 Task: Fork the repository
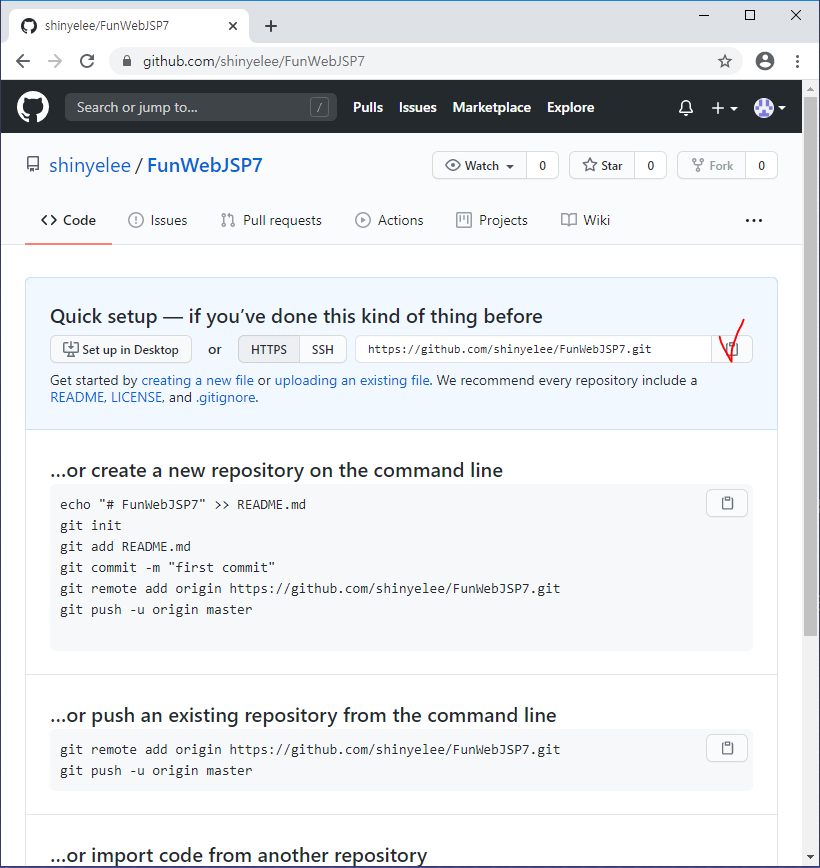712,166
